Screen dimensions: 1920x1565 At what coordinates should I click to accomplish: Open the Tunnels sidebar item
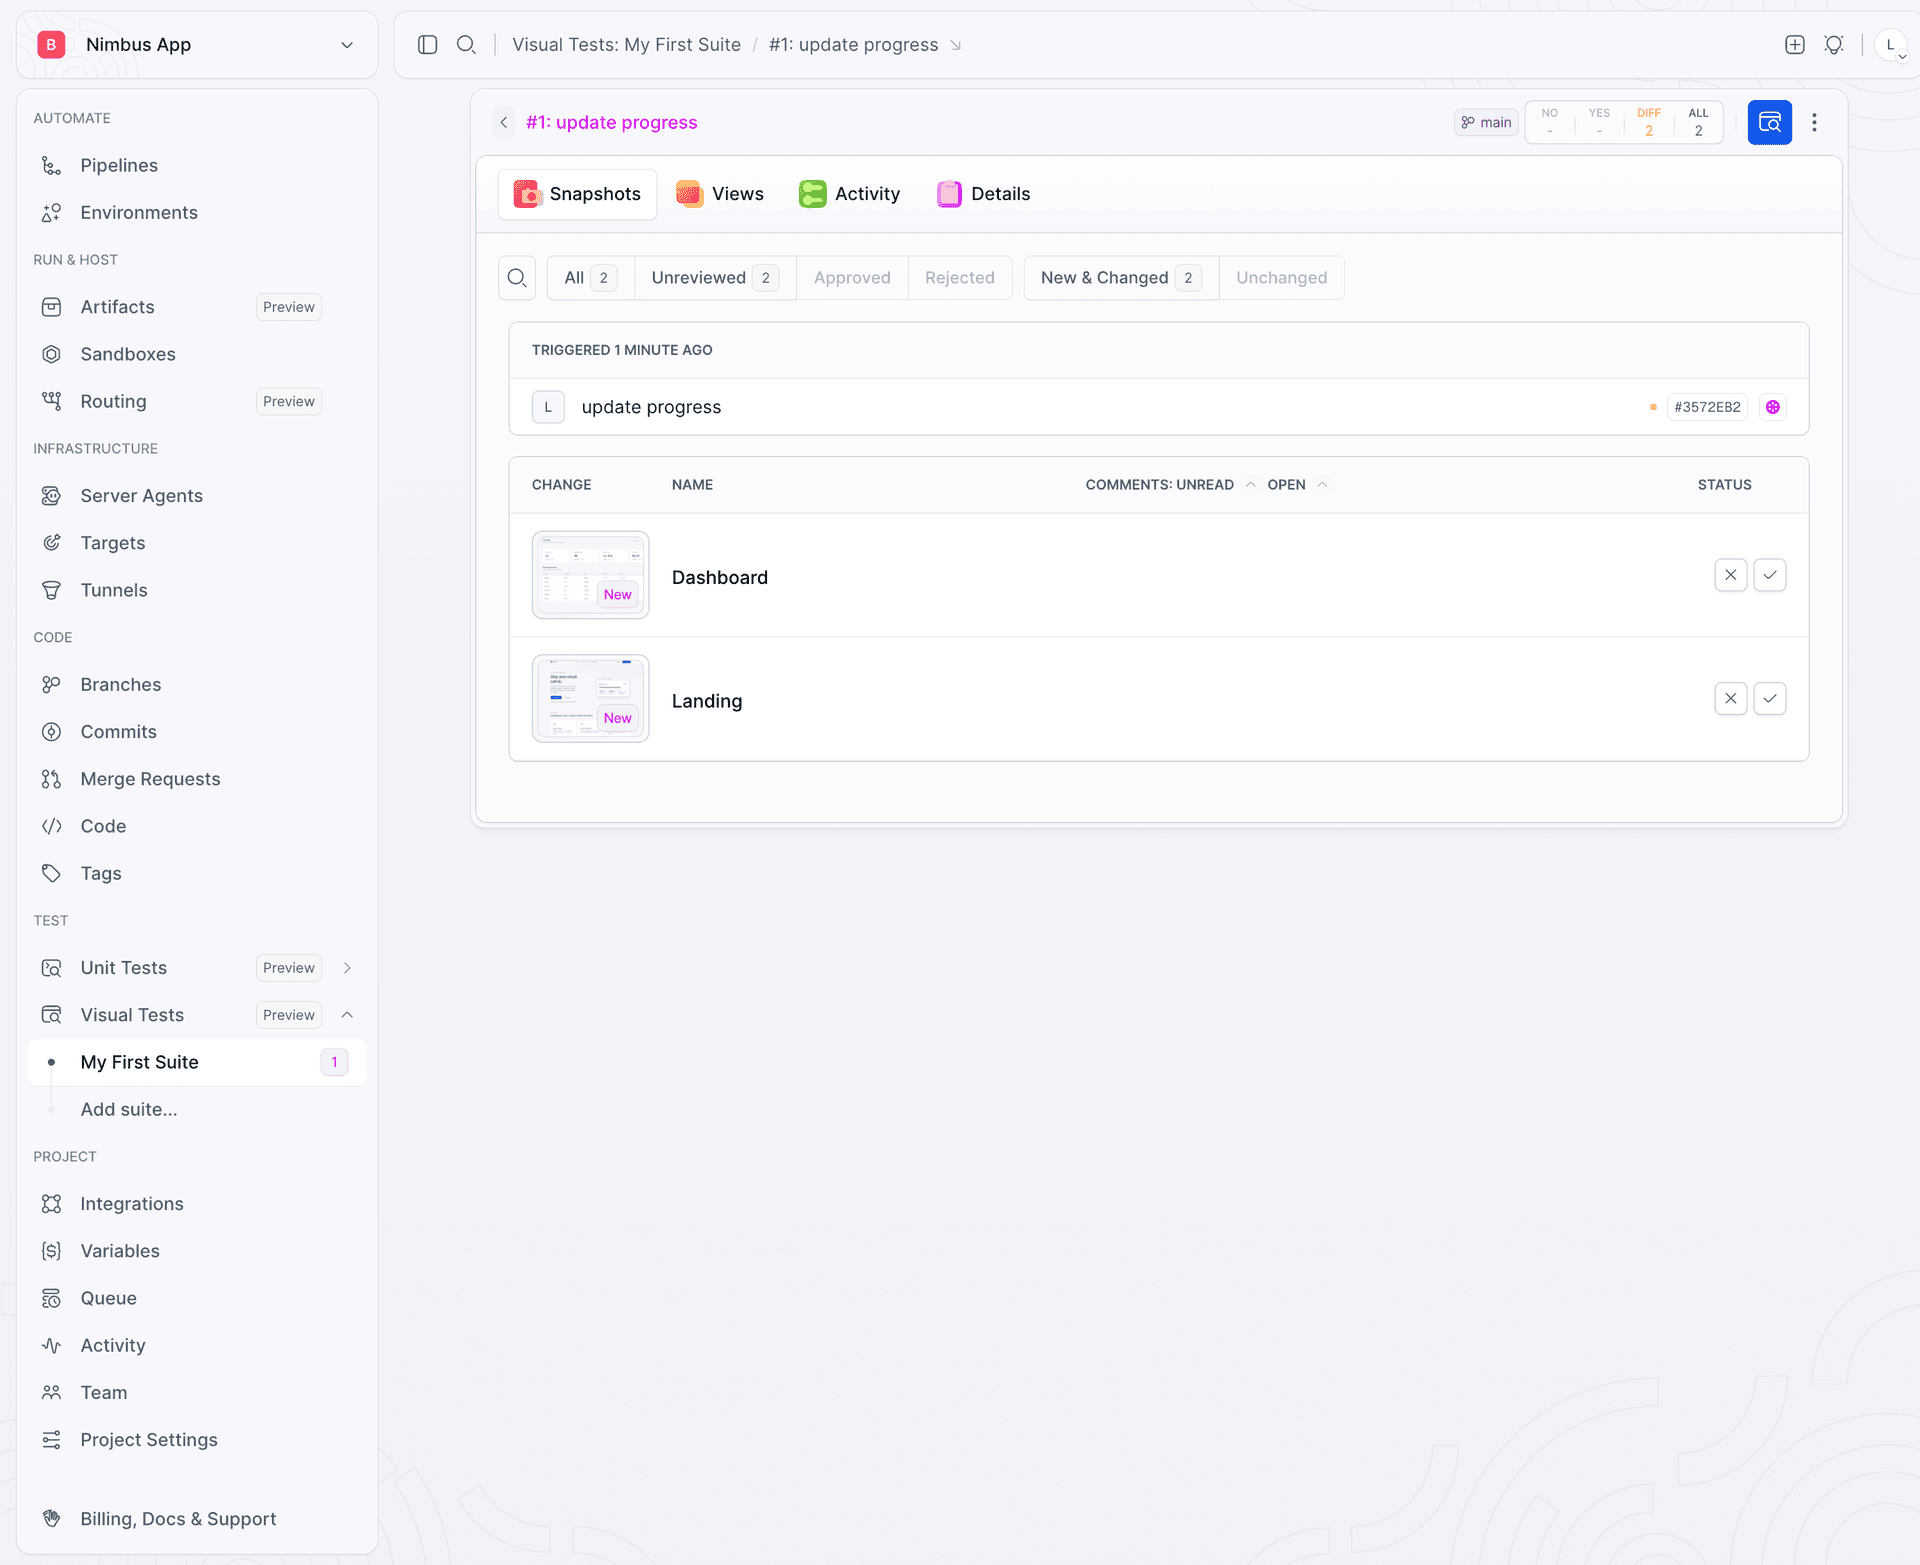click(196, 590)
